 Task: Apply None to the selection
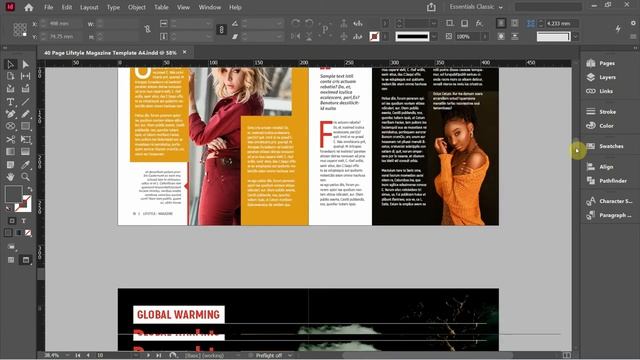(x=28, y=233)
